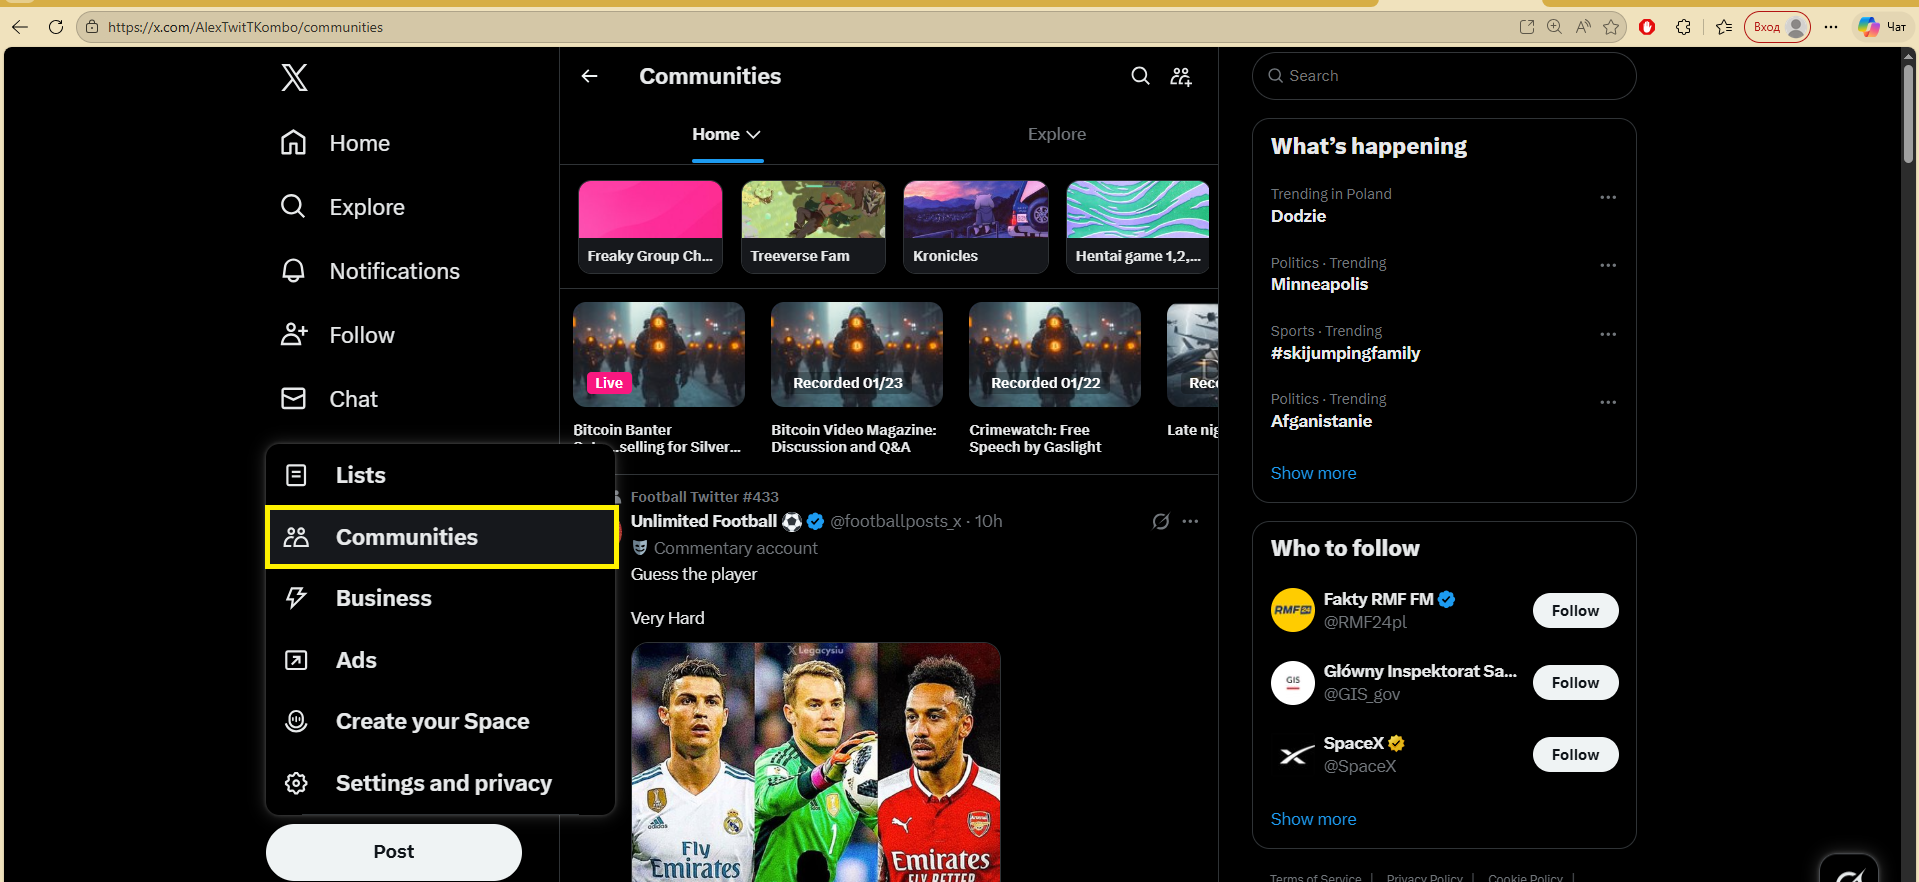This screenshot has height=882, width=1919.
Task: Click the browser Вход profile button
Action: coord(1777,27)
